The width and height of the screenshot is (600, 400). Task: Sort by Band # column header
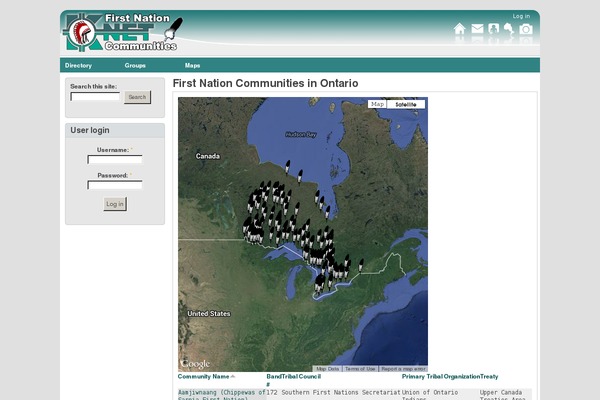(x=274, y=380)
